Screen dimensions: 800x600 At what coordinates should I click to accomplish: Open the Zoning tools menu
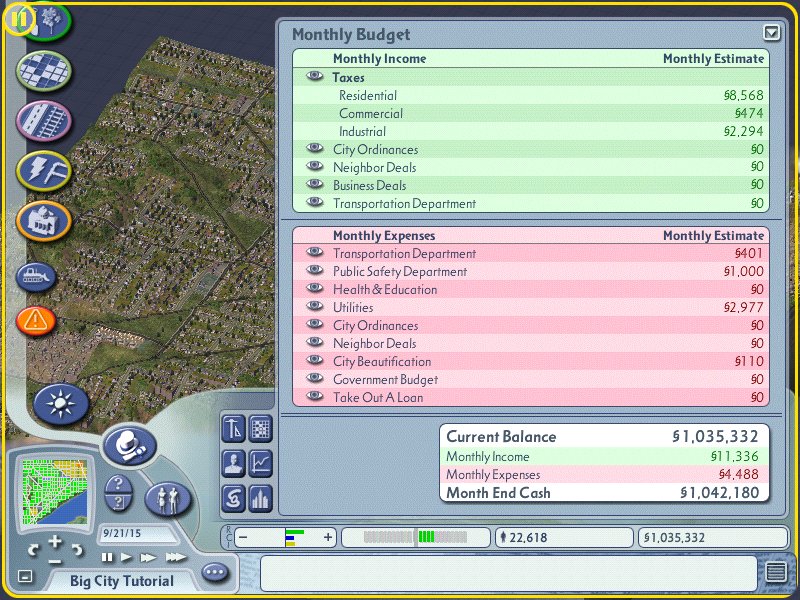(44, 69)
